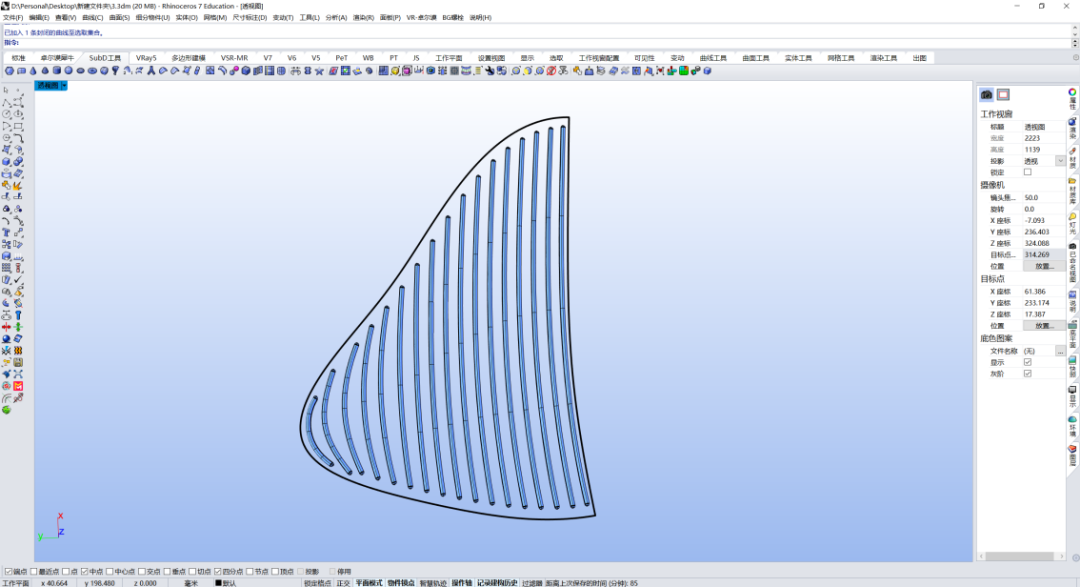This screenshot has height=587, width=1080.
Task: Click the arrow pointer tool in left sidebar
Action: point(6,90)
